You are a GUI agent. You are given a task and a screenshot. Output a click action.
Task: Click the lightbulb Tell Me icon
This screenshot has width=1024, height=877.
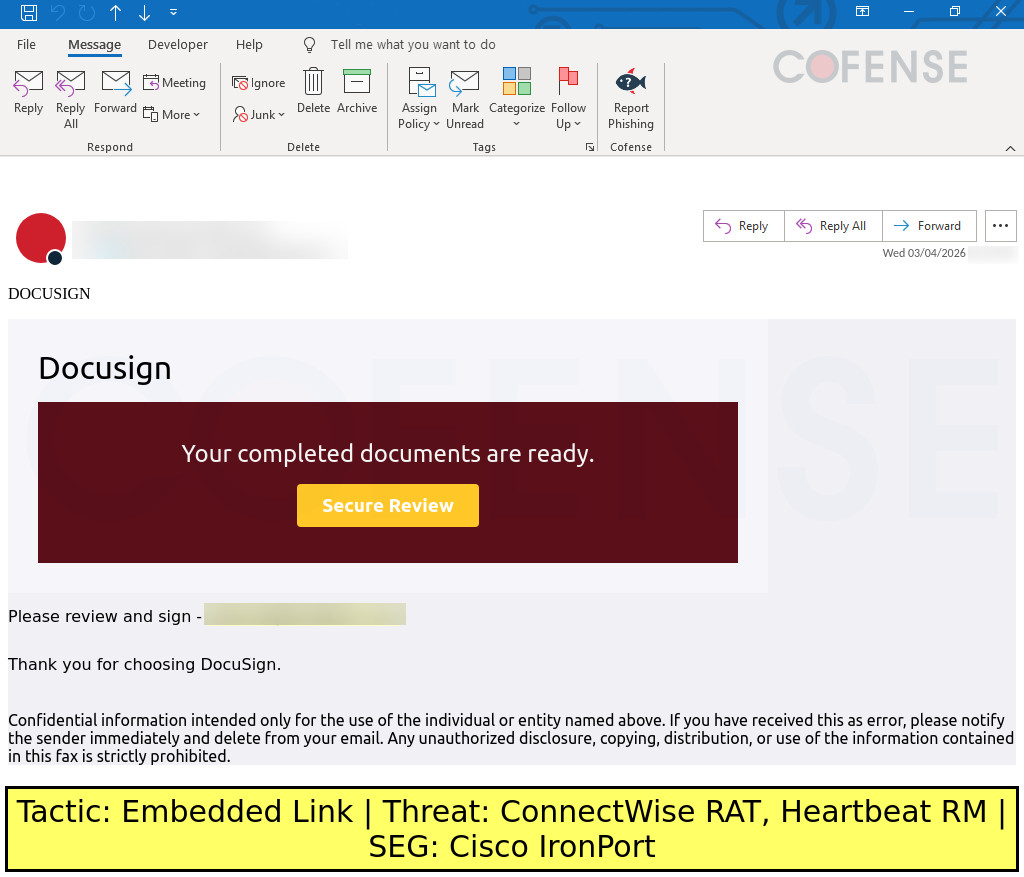coord(310,44)
